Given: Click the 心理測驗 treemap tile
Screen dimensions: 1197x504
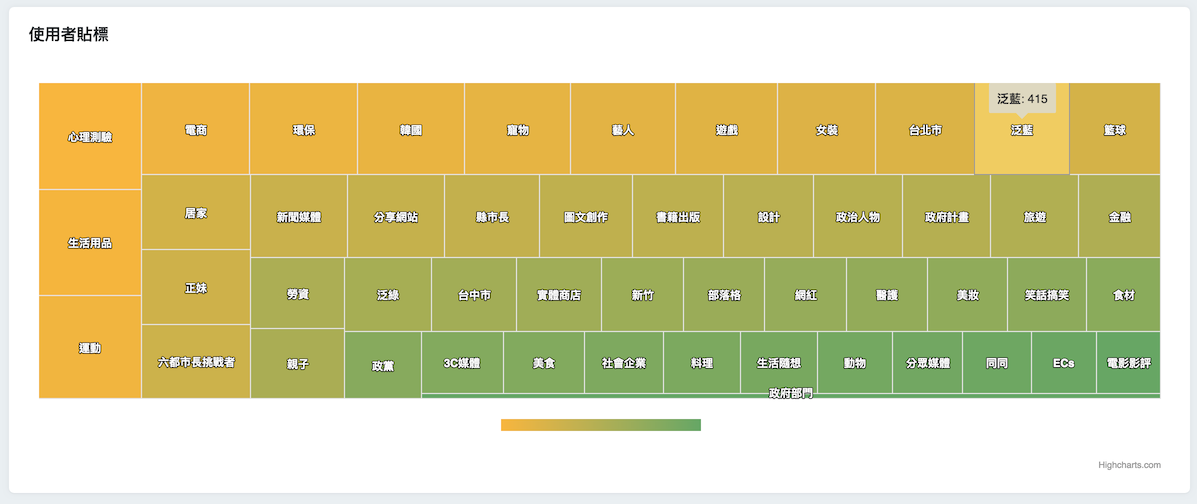Looking at the screenshot, I should [x=90, y=137].
